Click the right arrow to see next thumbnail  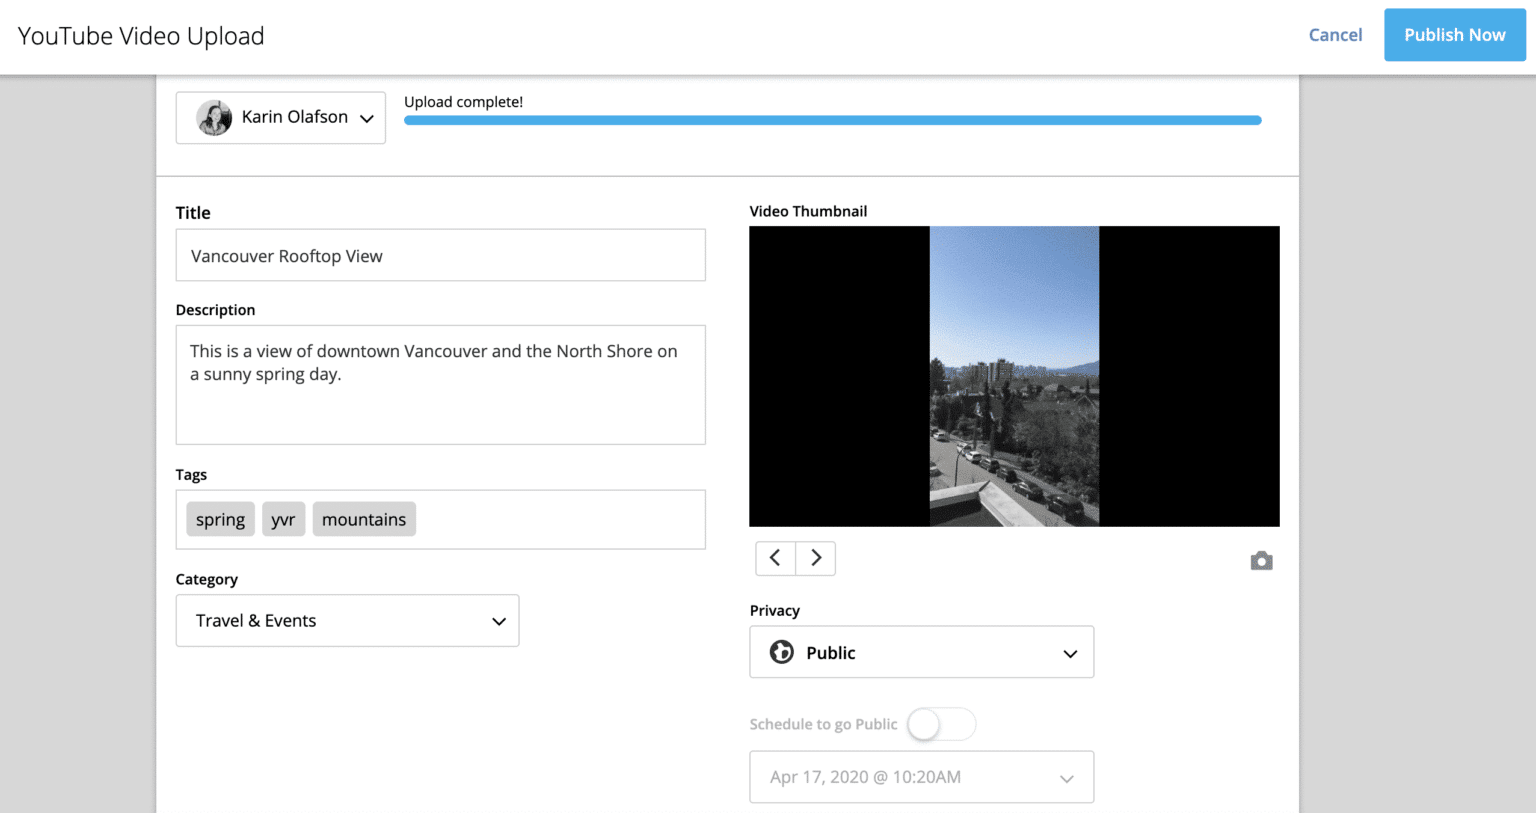(815, 558)
